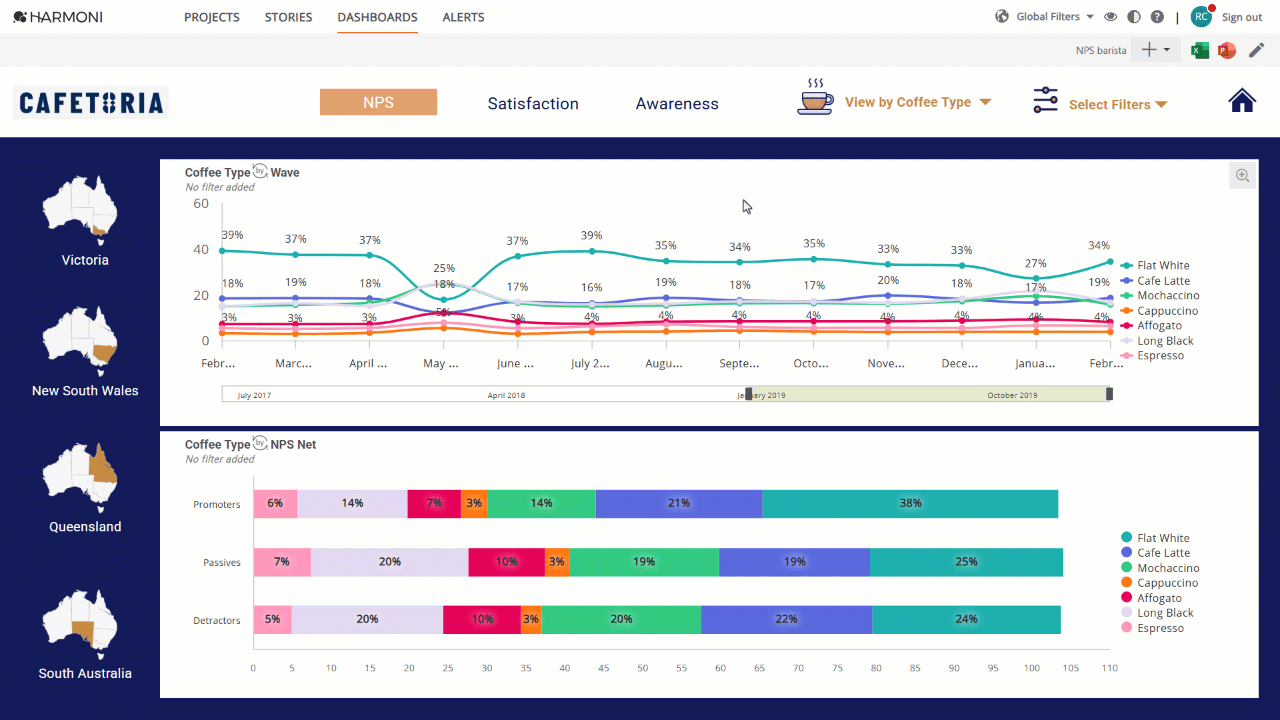Click the Promoters 38% Flat White bar
This screenshot has width=1280, height=720.
910,504
